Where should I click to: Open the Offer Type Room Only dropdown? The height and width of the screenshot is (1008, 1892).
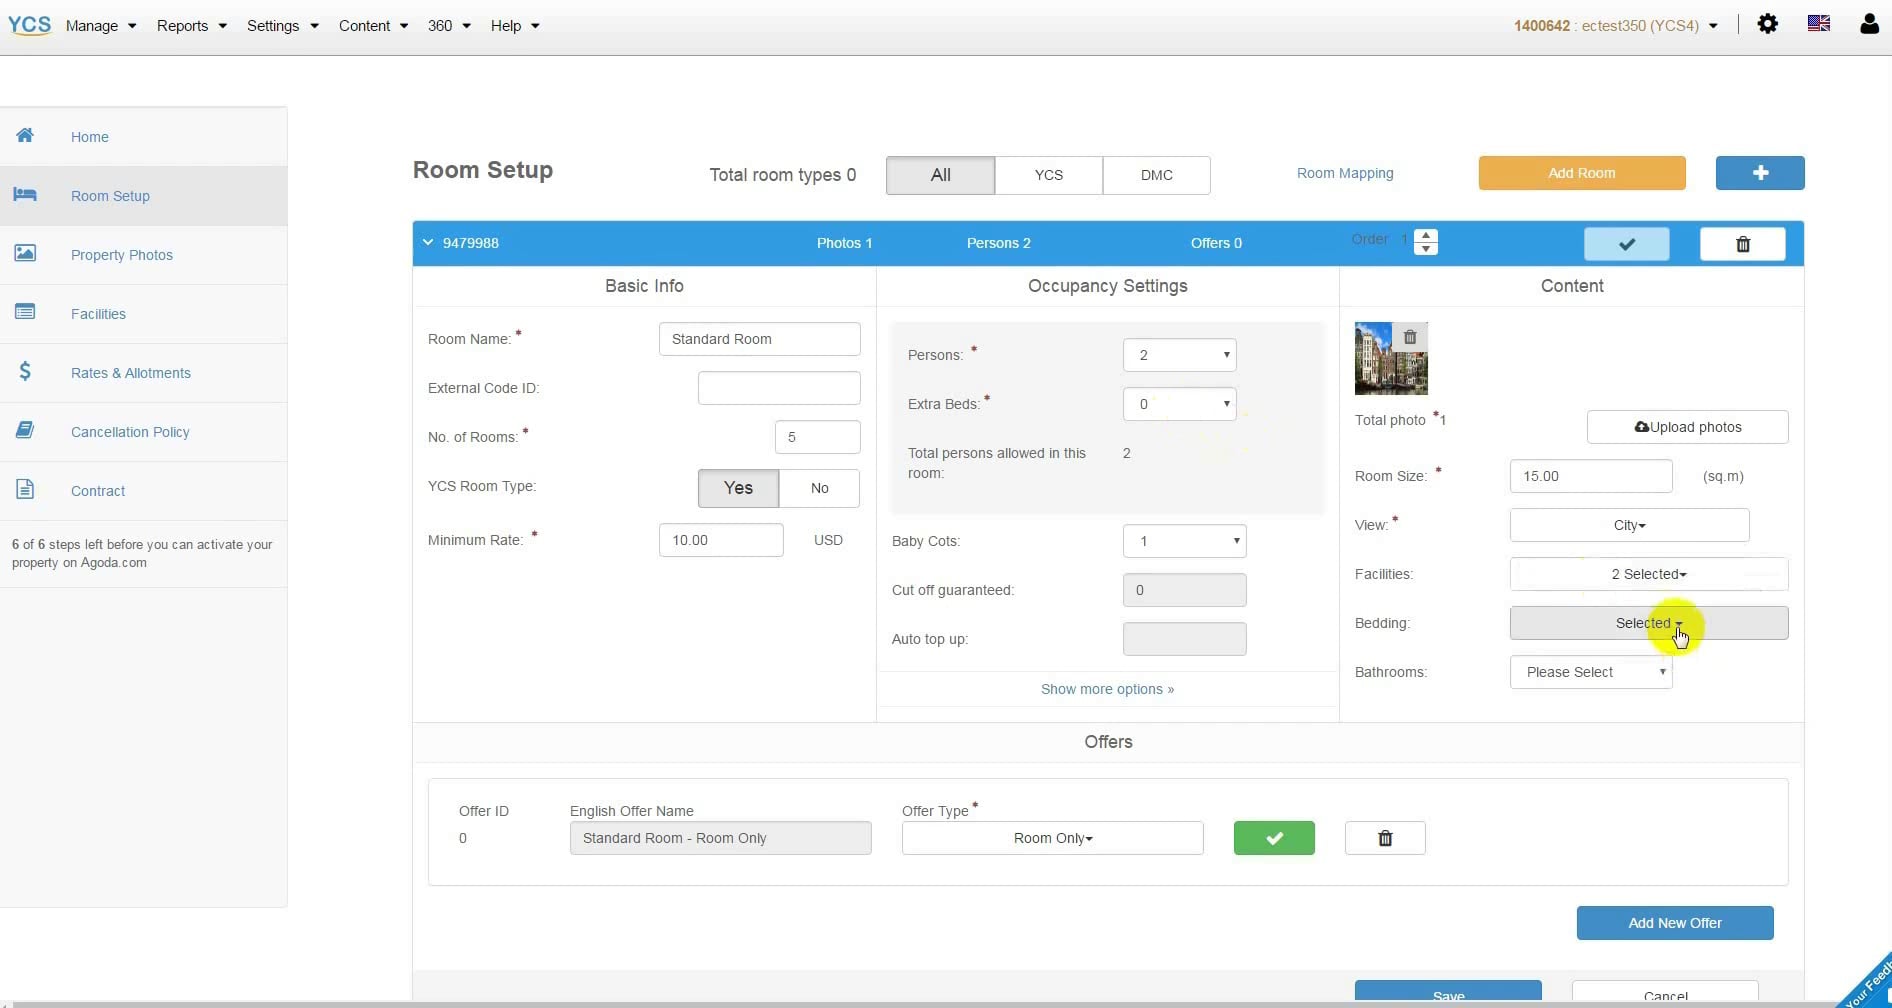1052,838
